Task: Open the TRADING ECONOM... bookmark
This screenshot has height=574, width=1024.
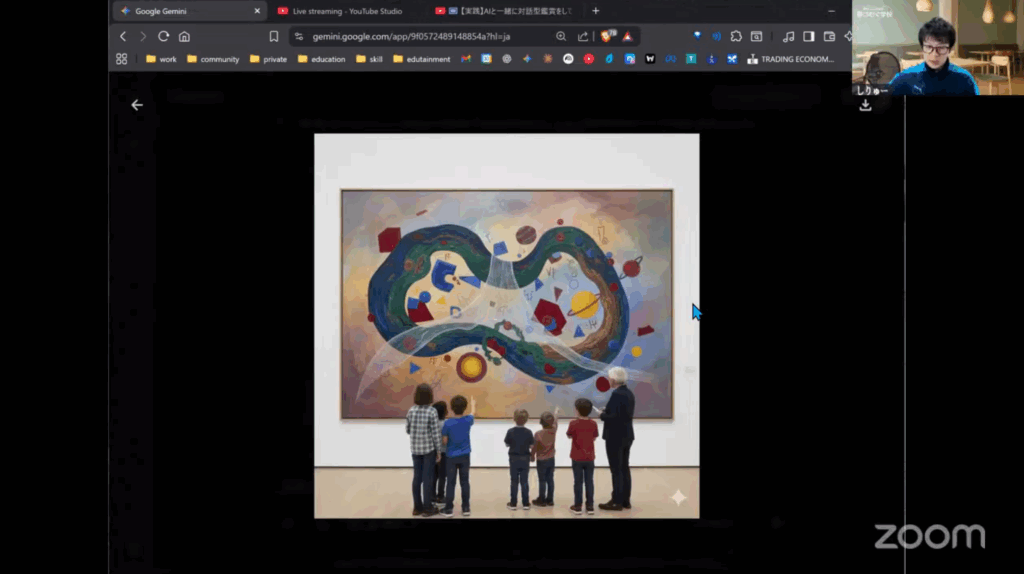Action: 790,59
